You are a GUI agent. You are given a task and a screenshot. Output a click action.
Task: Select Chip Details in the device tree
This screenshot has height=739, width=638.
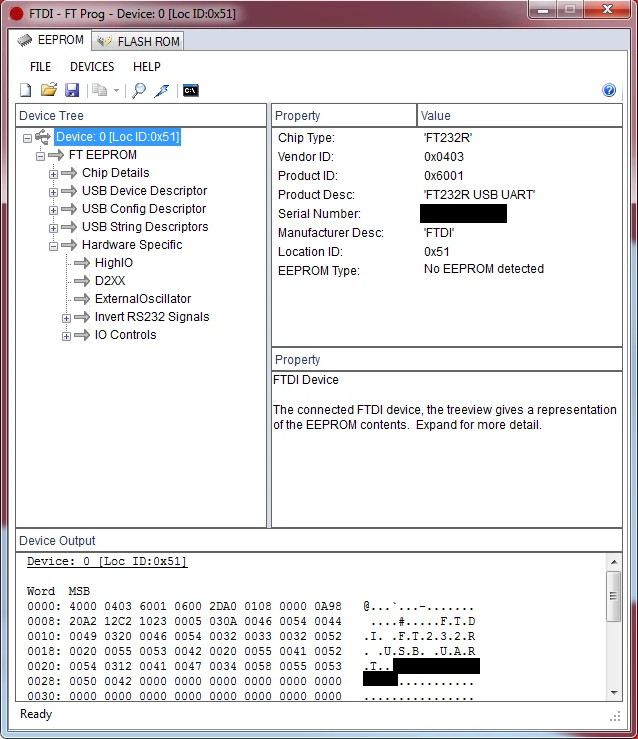coord(115,173)
